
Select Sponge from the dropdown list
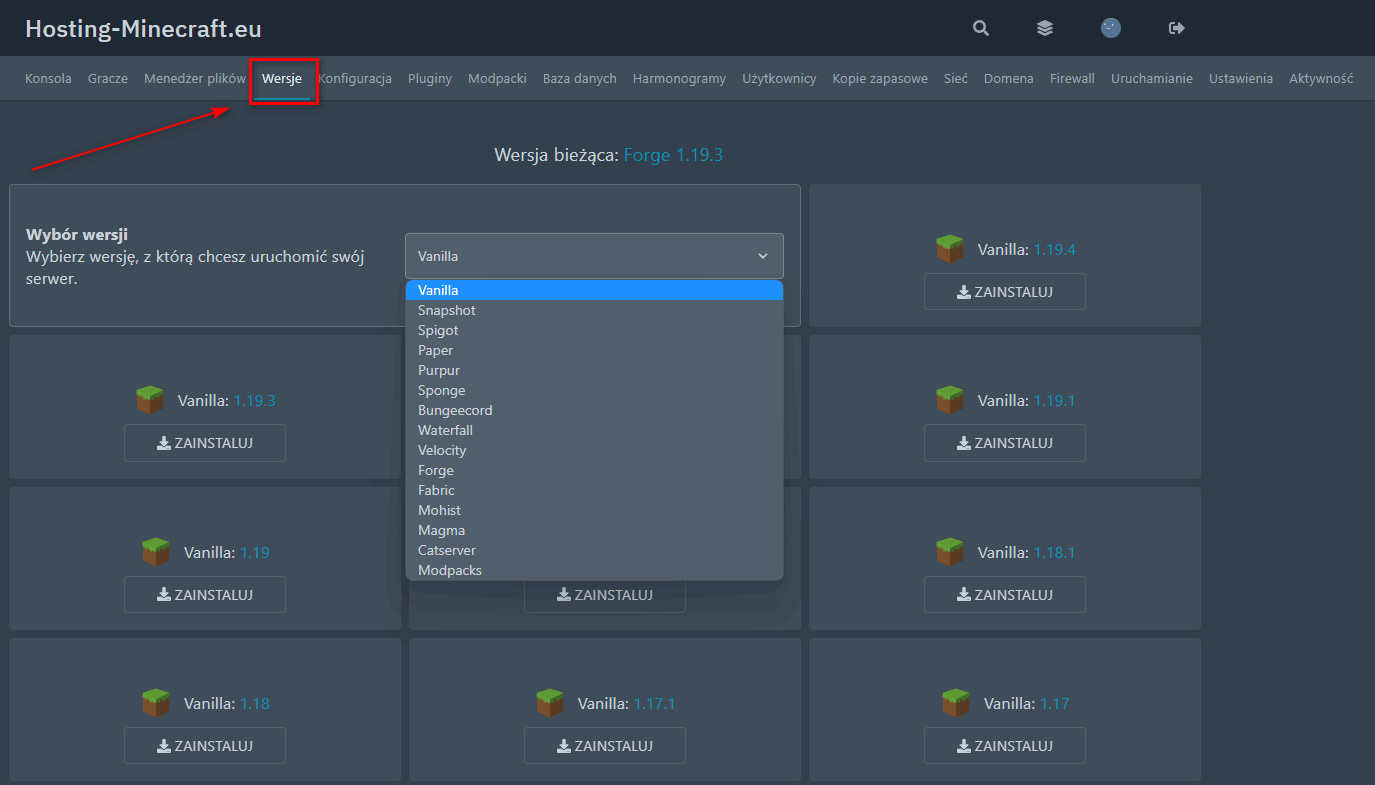tap(594, 390)
